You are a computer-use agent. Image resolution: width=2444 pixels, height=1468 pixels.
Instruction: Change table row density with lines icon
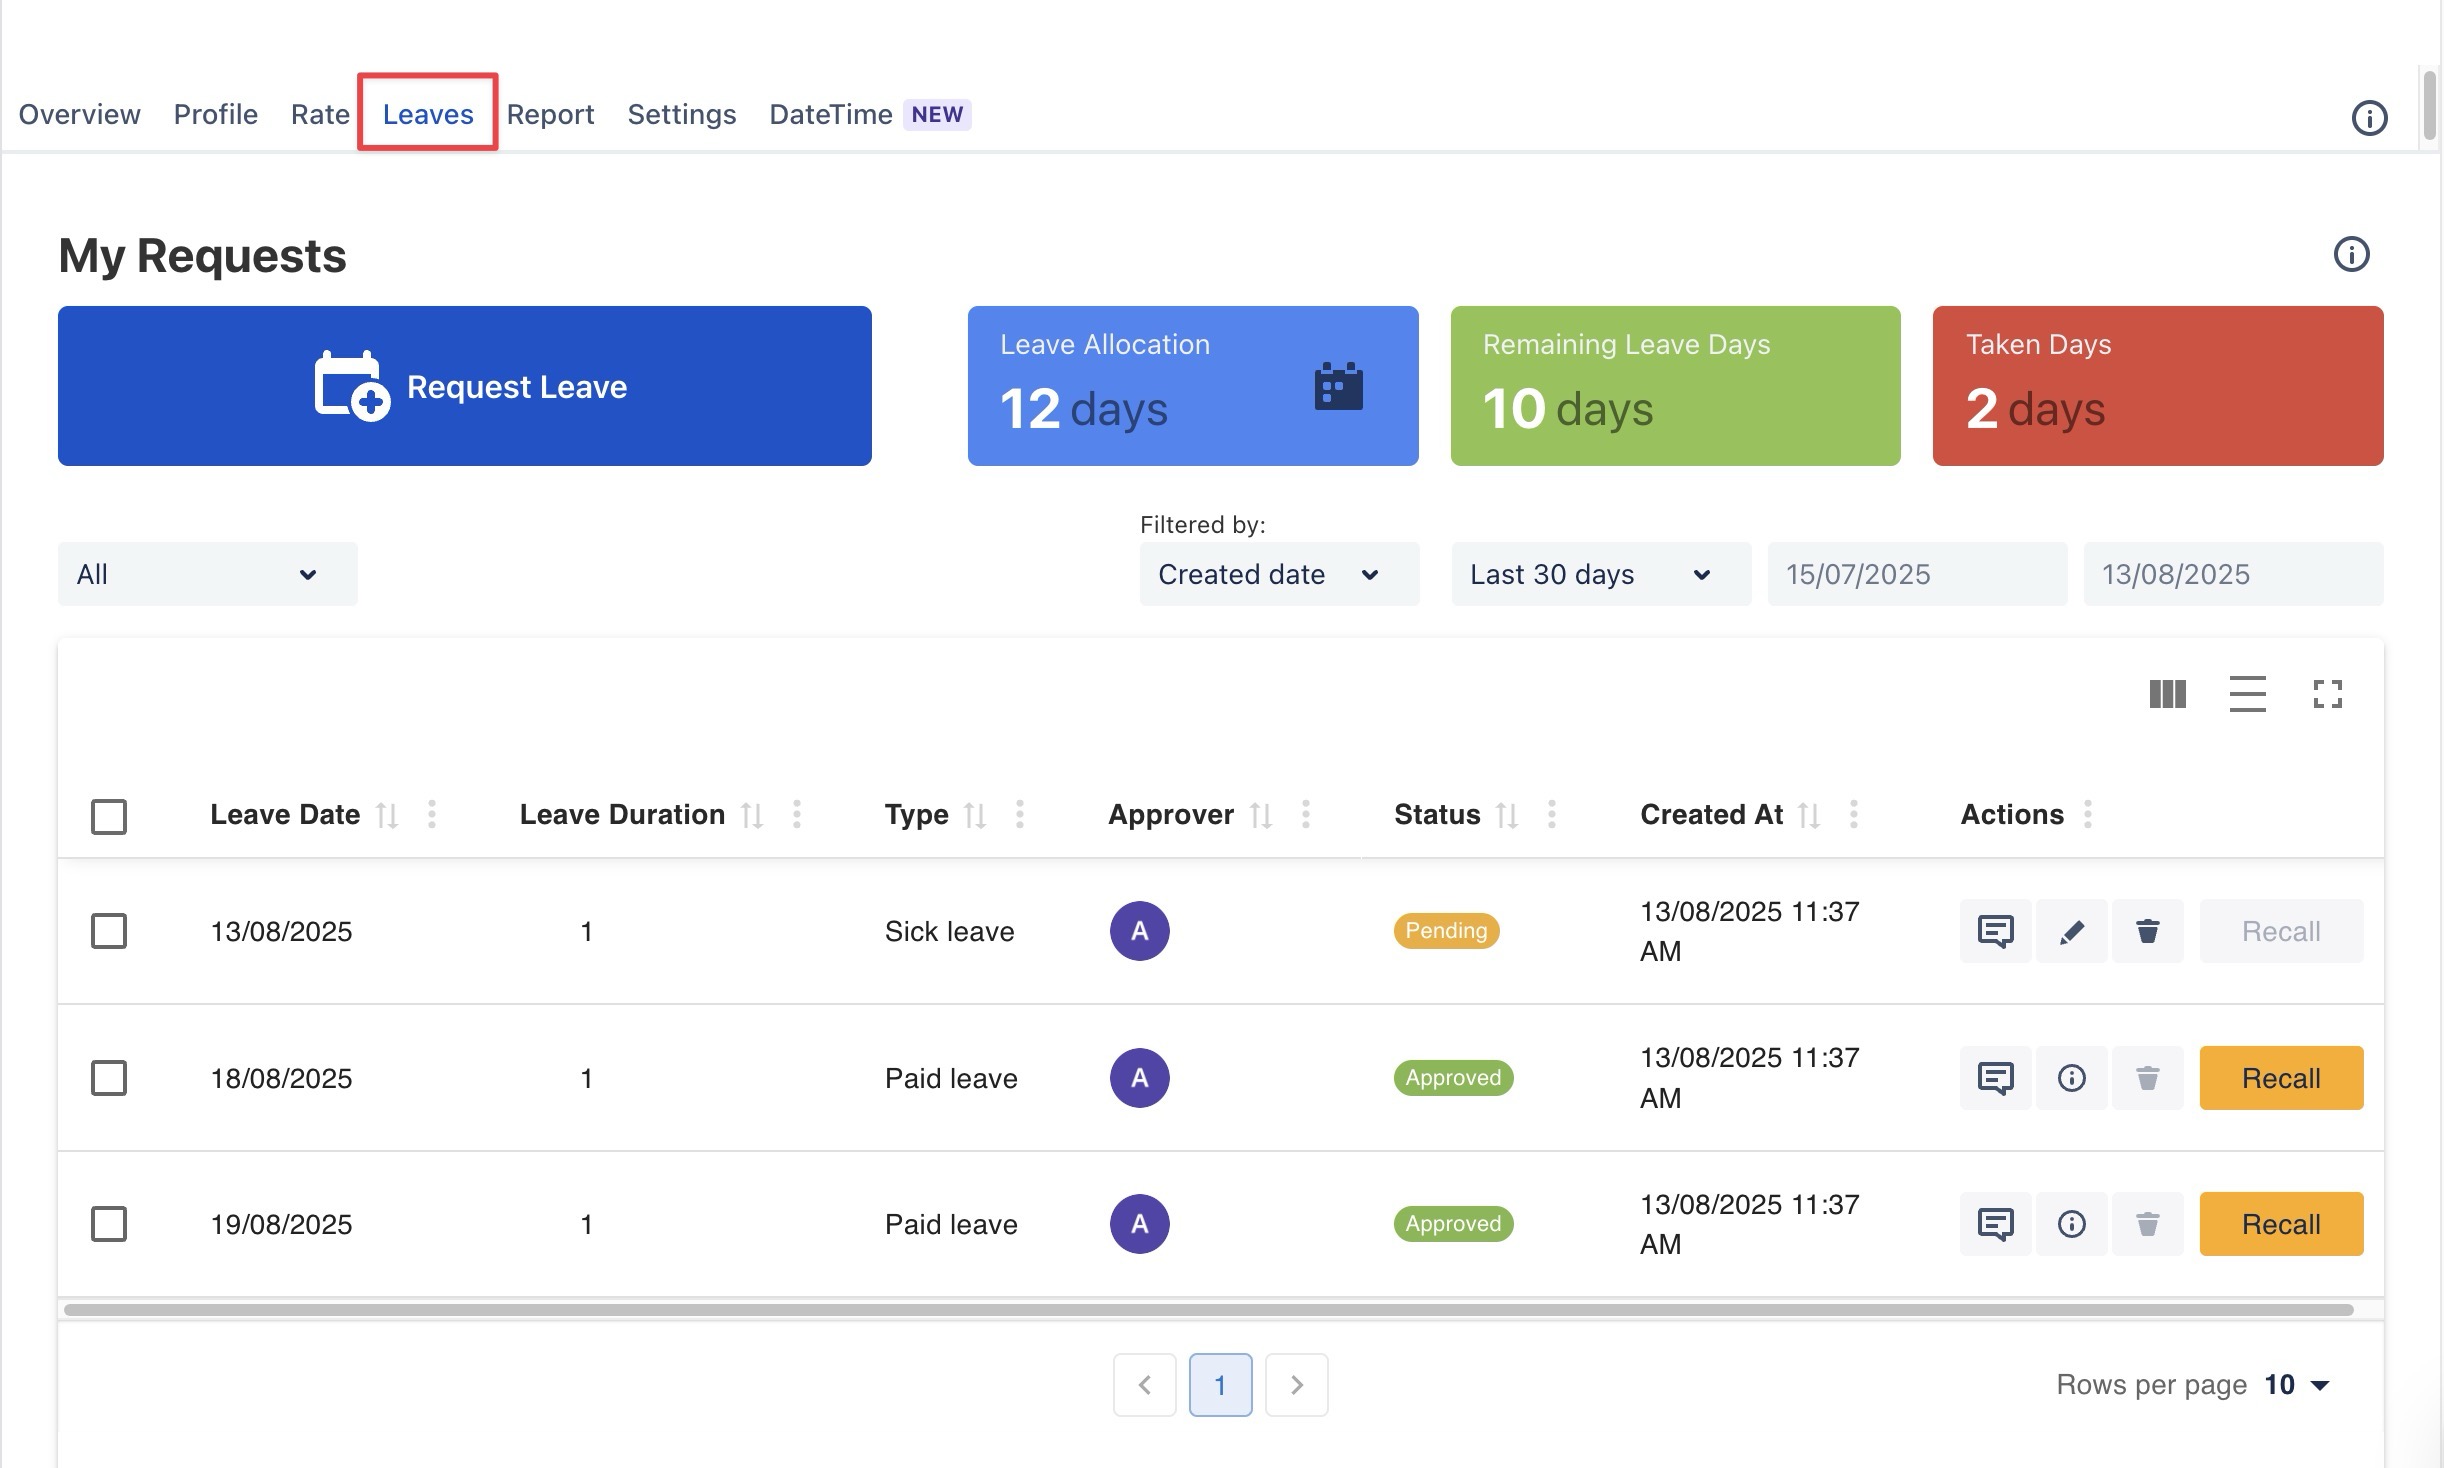click(2247, 694)
